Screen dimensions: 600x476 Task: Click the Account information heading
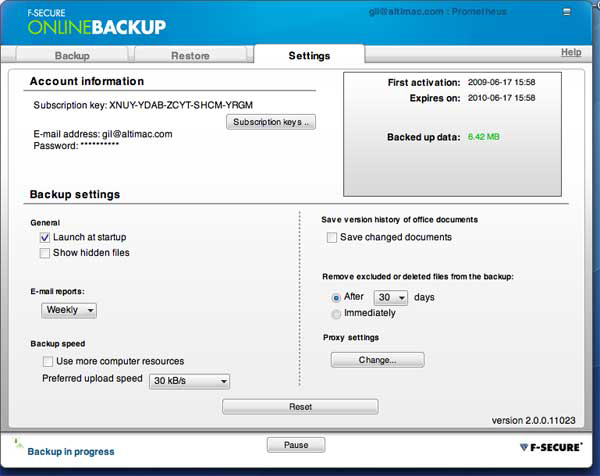coord(87,81)
